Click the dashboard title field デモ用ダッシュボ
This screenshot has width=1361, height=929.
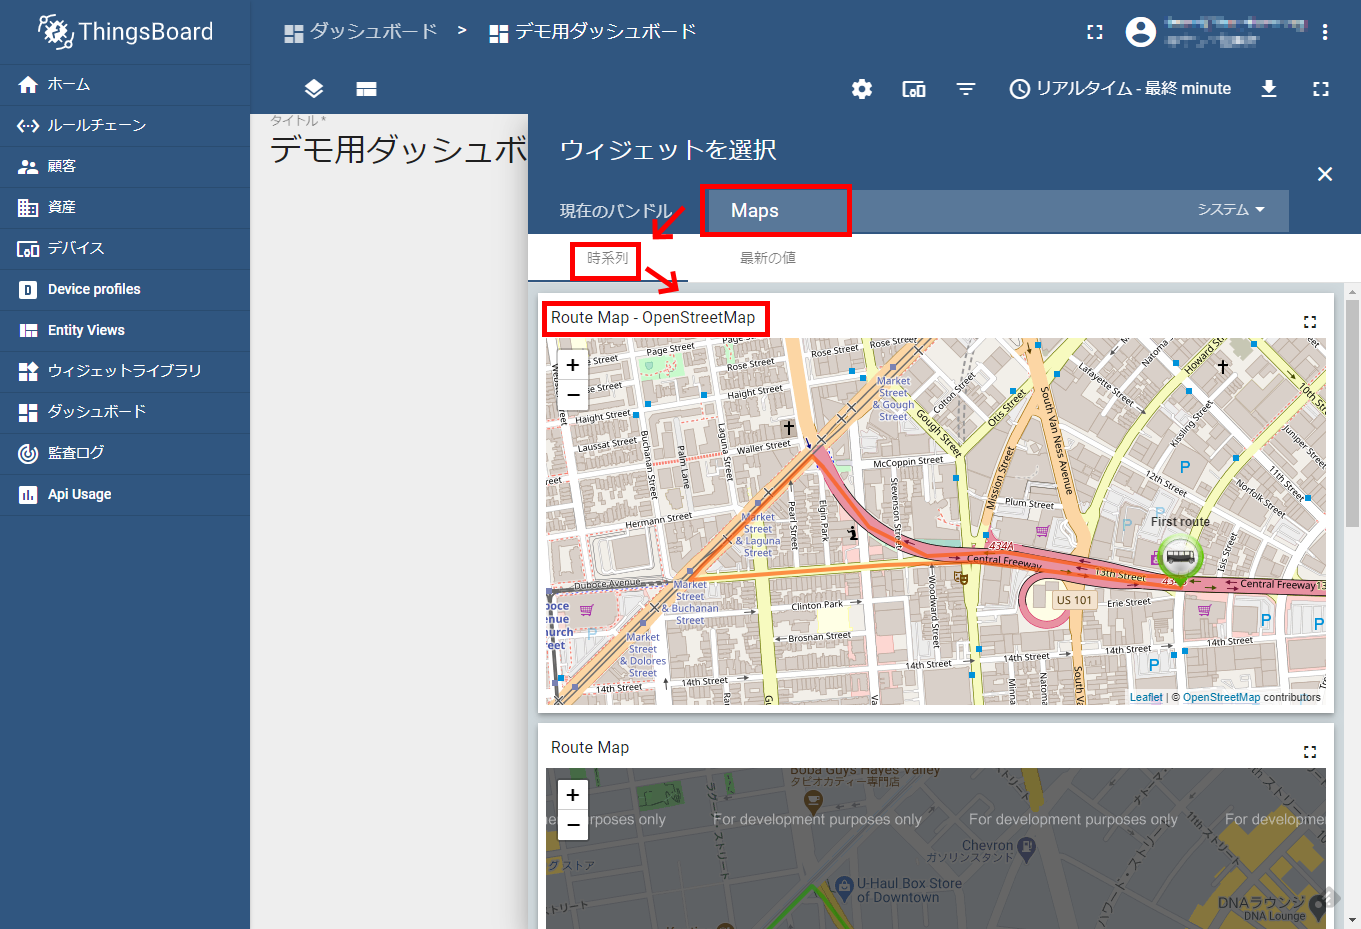[x=398, y=150]
